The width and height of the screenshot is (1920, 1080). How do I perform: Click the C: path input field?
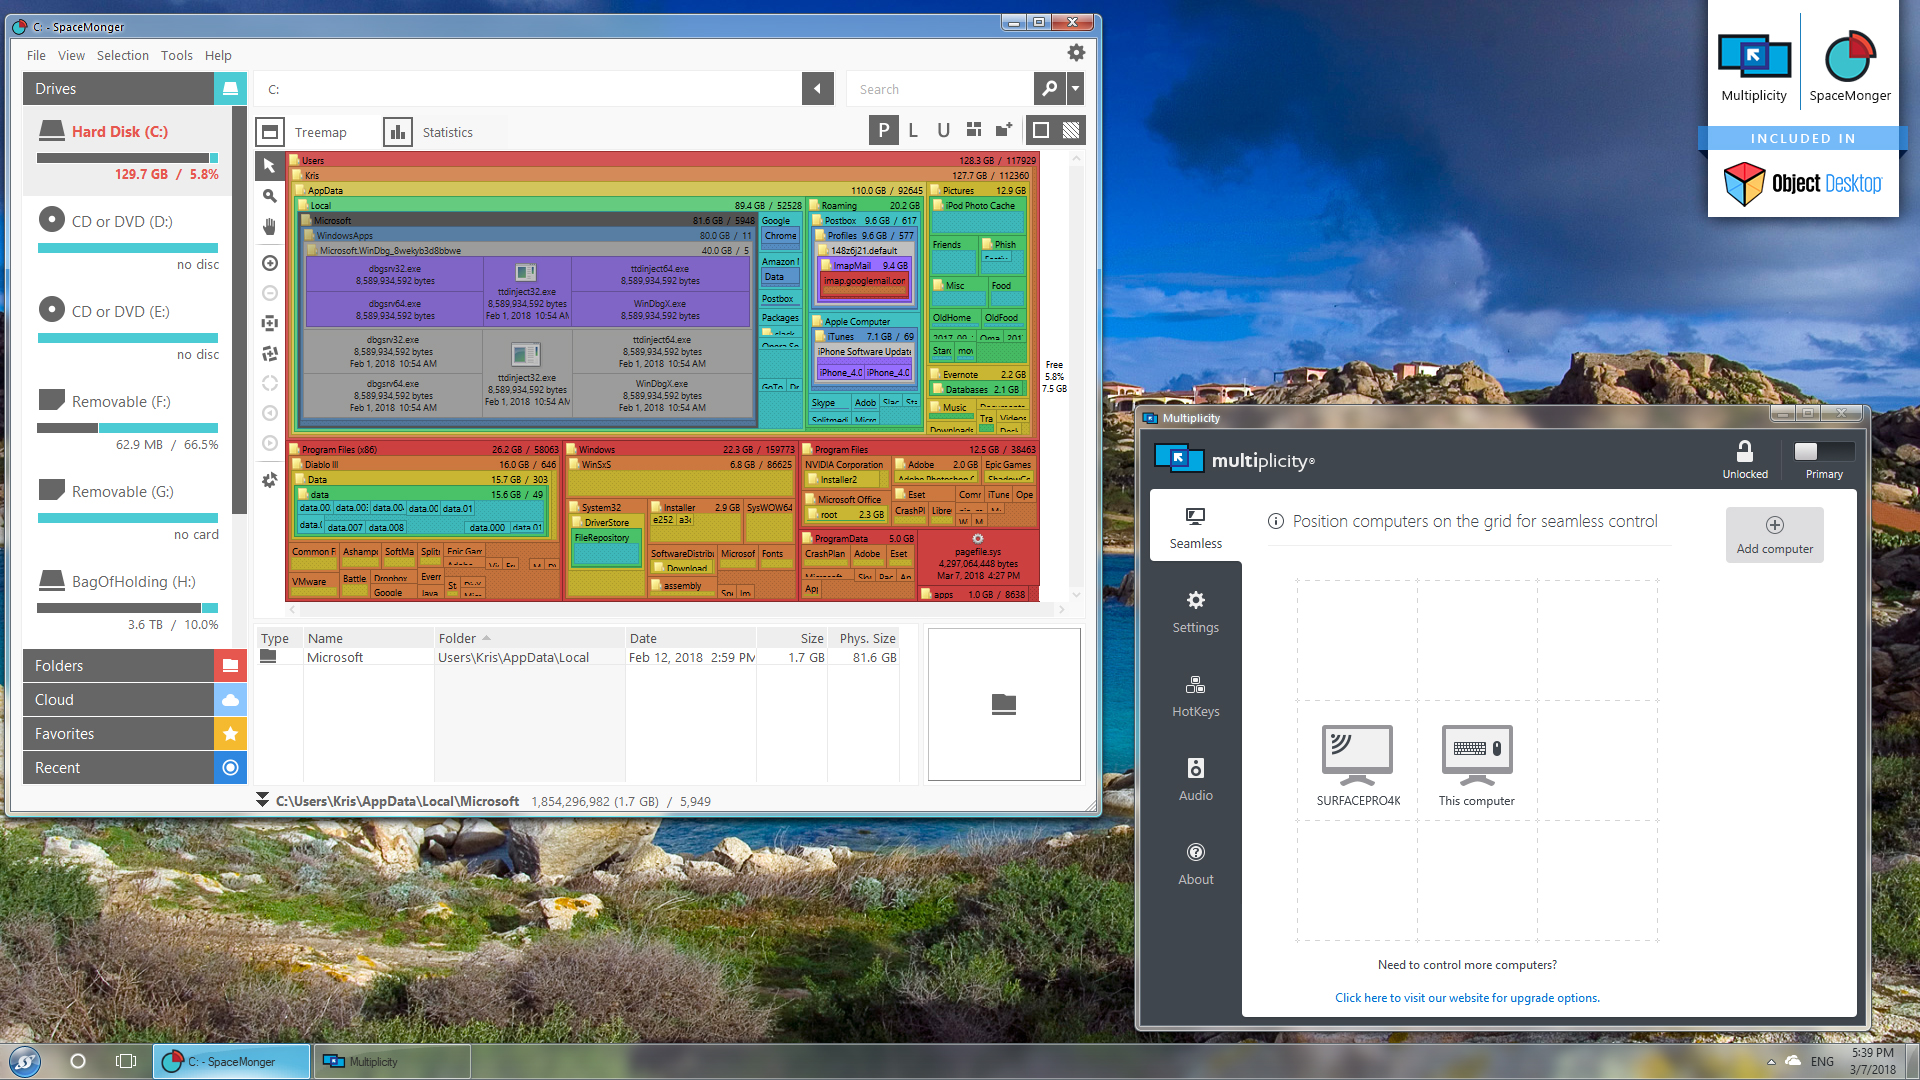[528, 89]
